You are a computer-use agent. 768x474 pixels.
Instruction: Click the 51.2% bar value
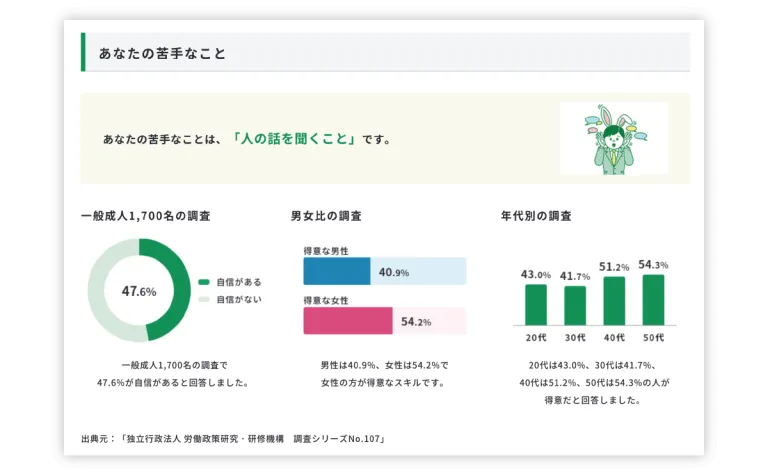(x=614, y=267)
